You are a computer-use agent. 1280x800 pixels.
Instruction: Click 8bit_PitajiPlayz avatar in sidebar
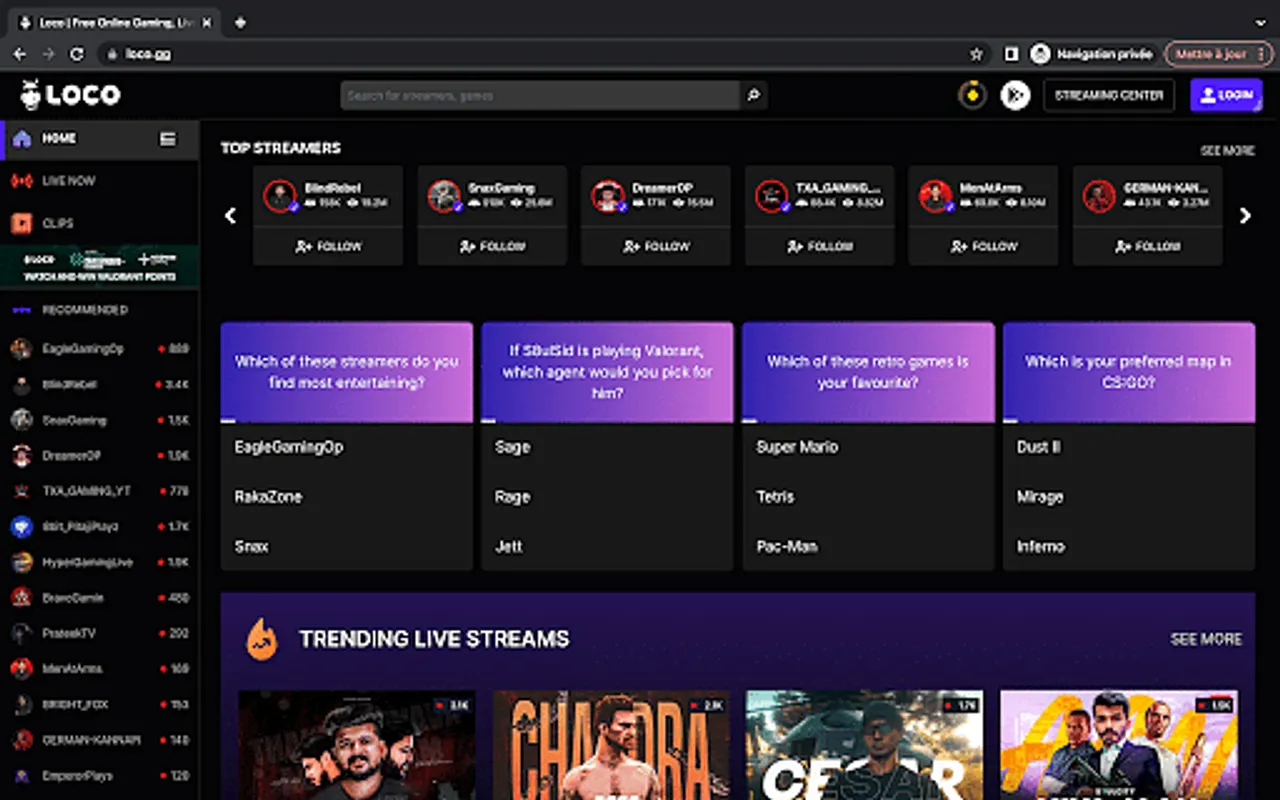click(21, 527)
